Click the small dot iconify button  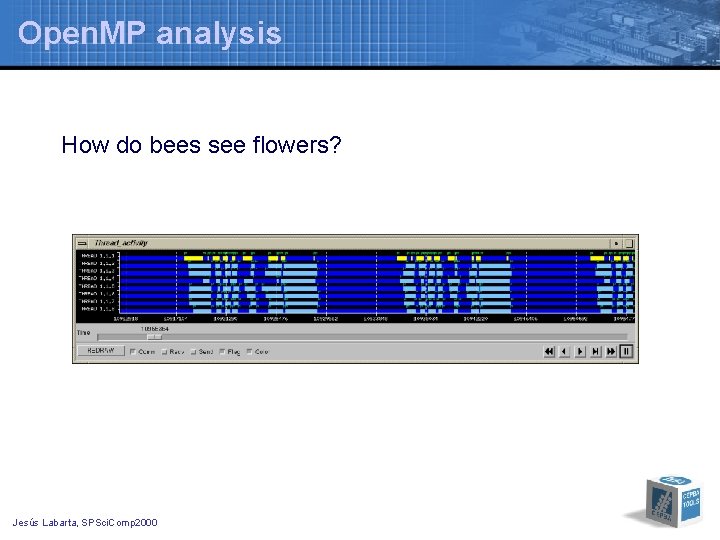616,243
